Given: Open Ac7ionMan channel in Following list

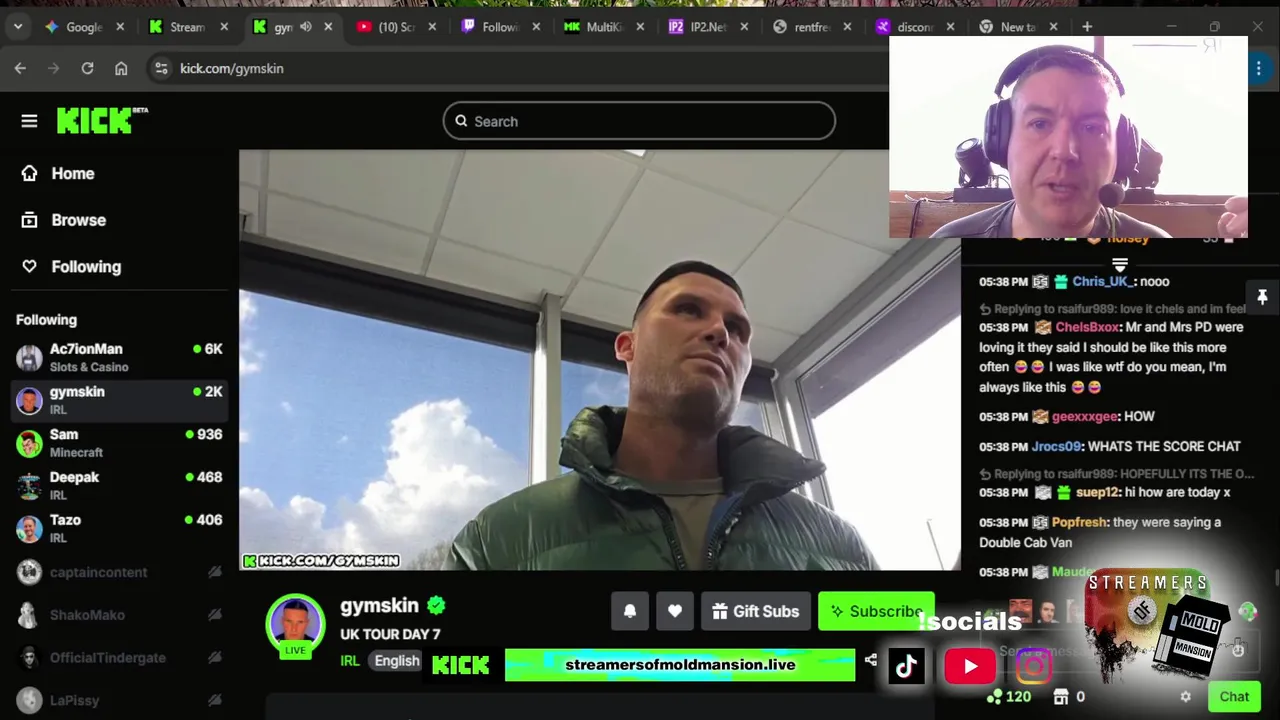Looking at the screenshot, I should [119, 357].
